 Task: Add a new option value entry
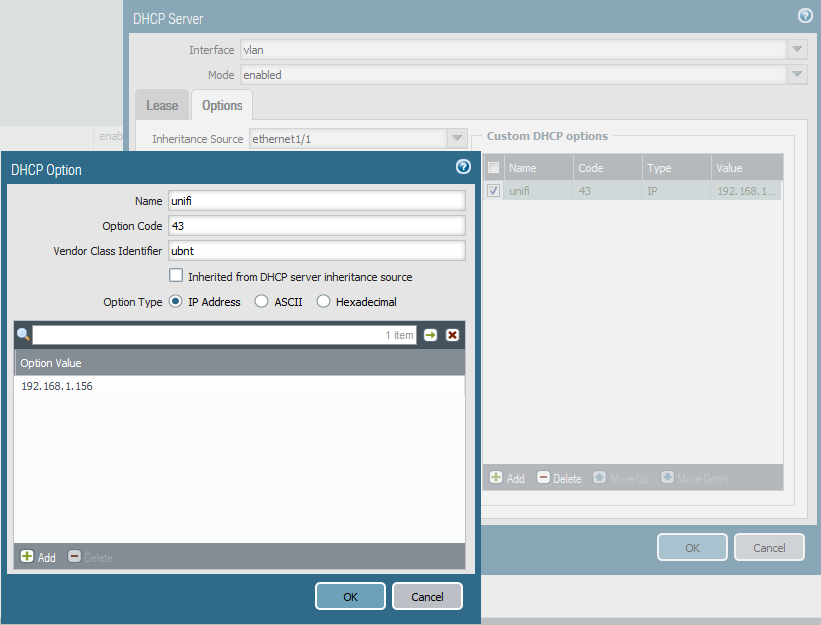click(x=38, y=557)
